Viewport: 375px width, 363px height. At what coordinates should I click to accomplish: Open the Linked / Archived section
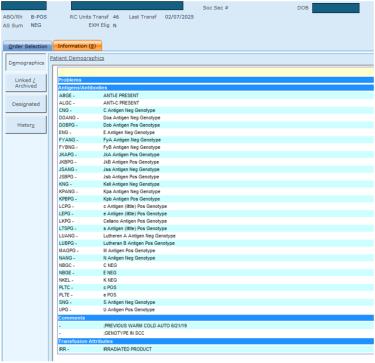pos(26,83)
